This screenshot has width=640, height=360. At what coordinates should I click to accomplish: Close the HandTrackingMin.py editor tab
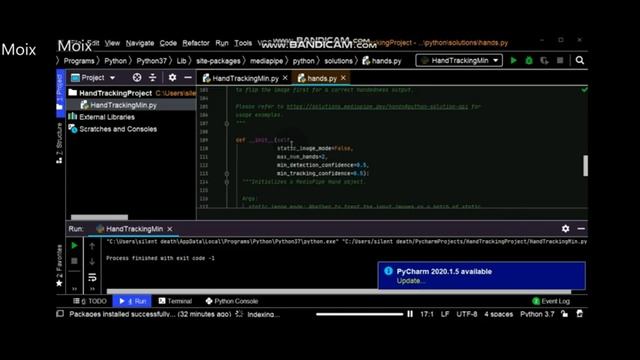(x=285, y=78)
